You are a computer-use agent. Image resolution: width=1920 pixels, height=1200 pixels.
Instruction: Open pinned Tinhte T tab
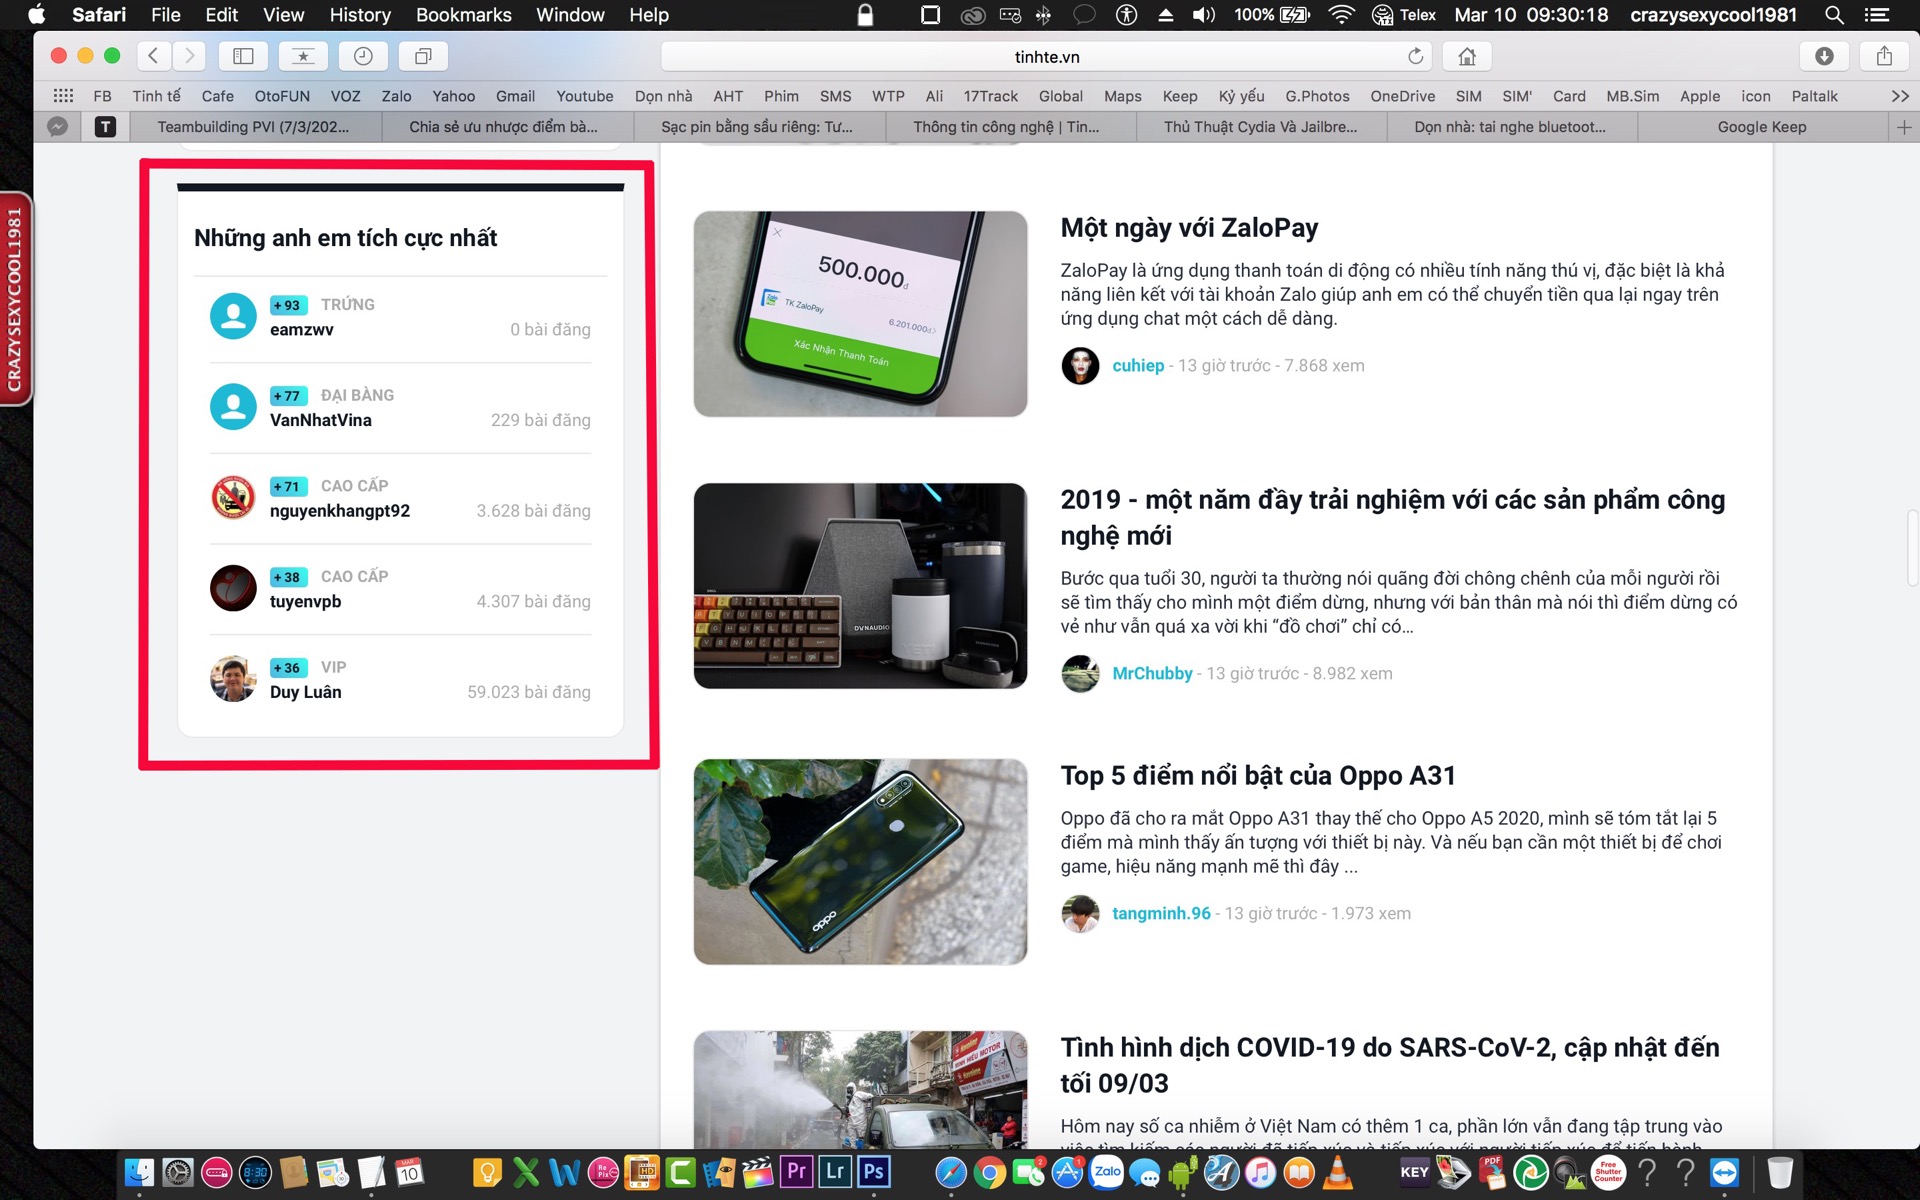pos(105,127)
